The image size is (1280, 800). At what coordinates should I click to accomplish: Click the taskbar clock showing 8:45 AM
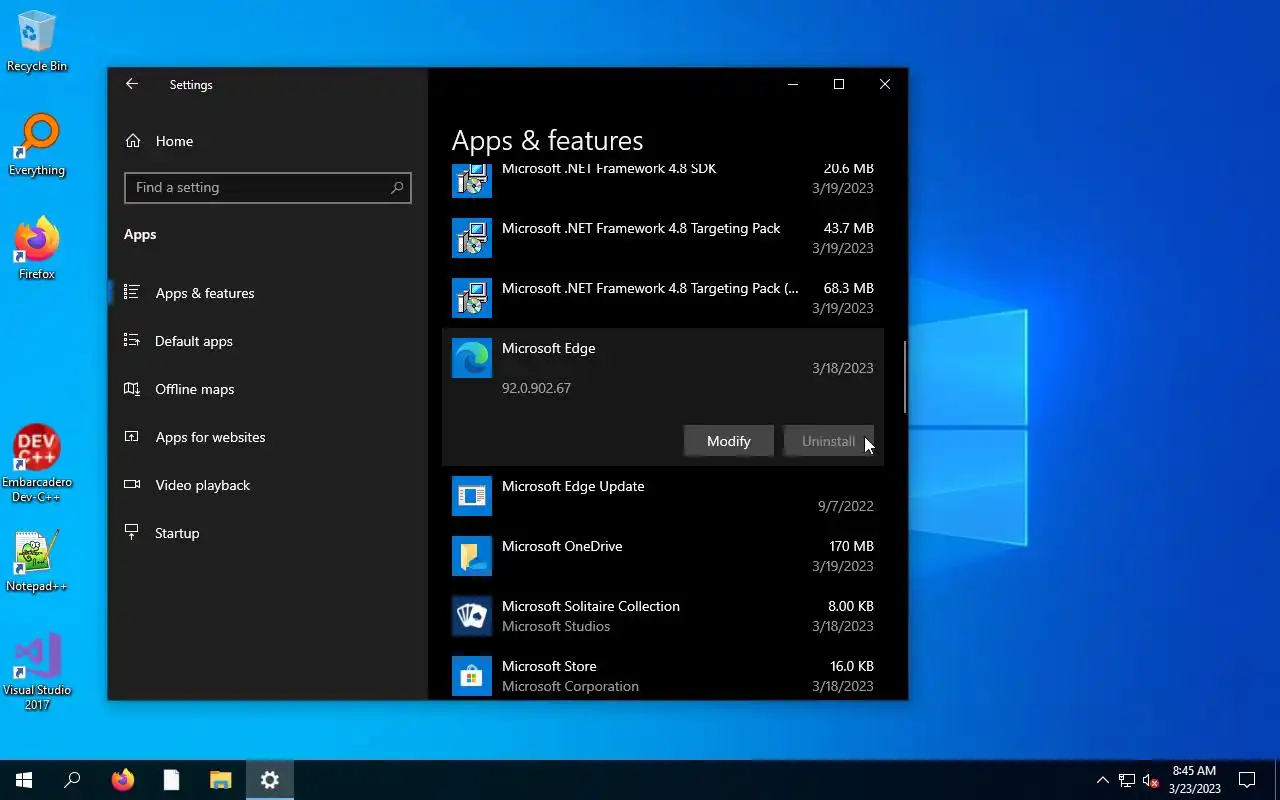point(1194,780)
